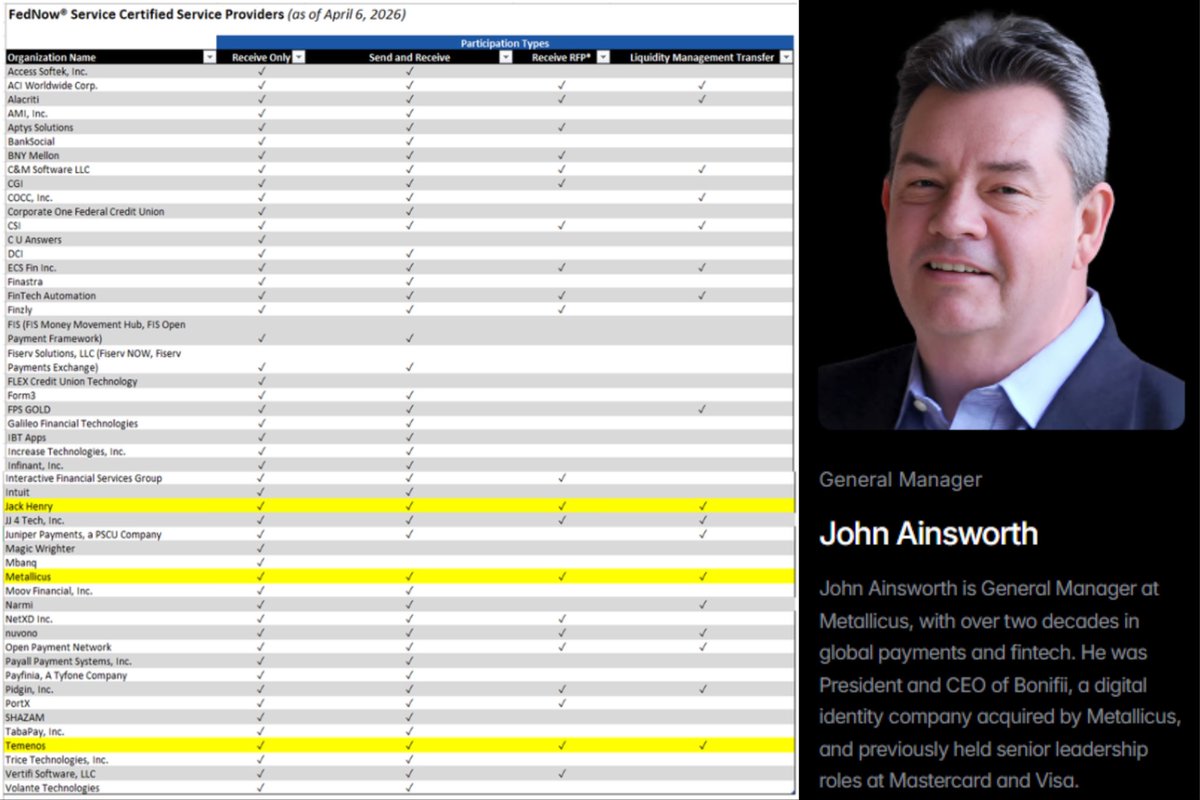Select the C&M Software LLC cell

111,169
